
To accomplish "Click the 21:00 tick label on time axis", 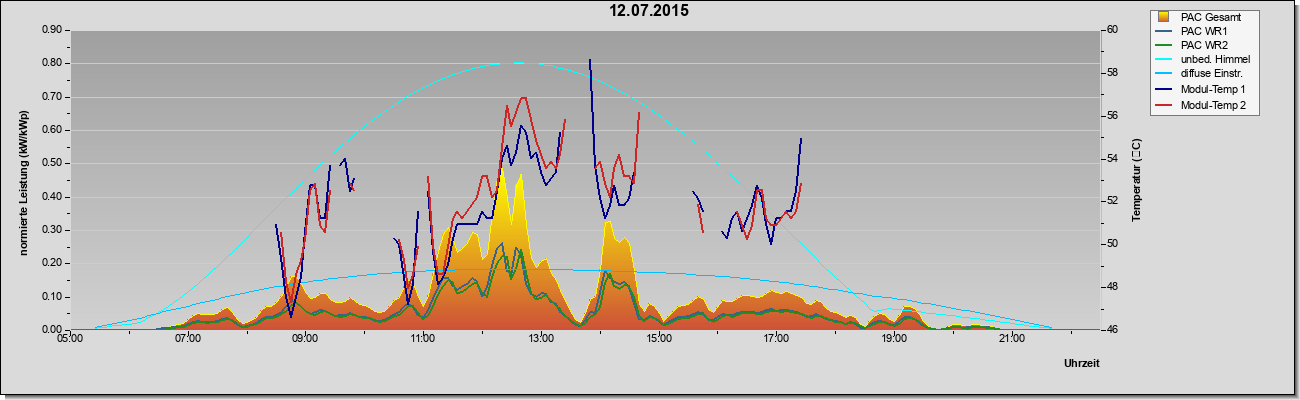I will 1011,340.
